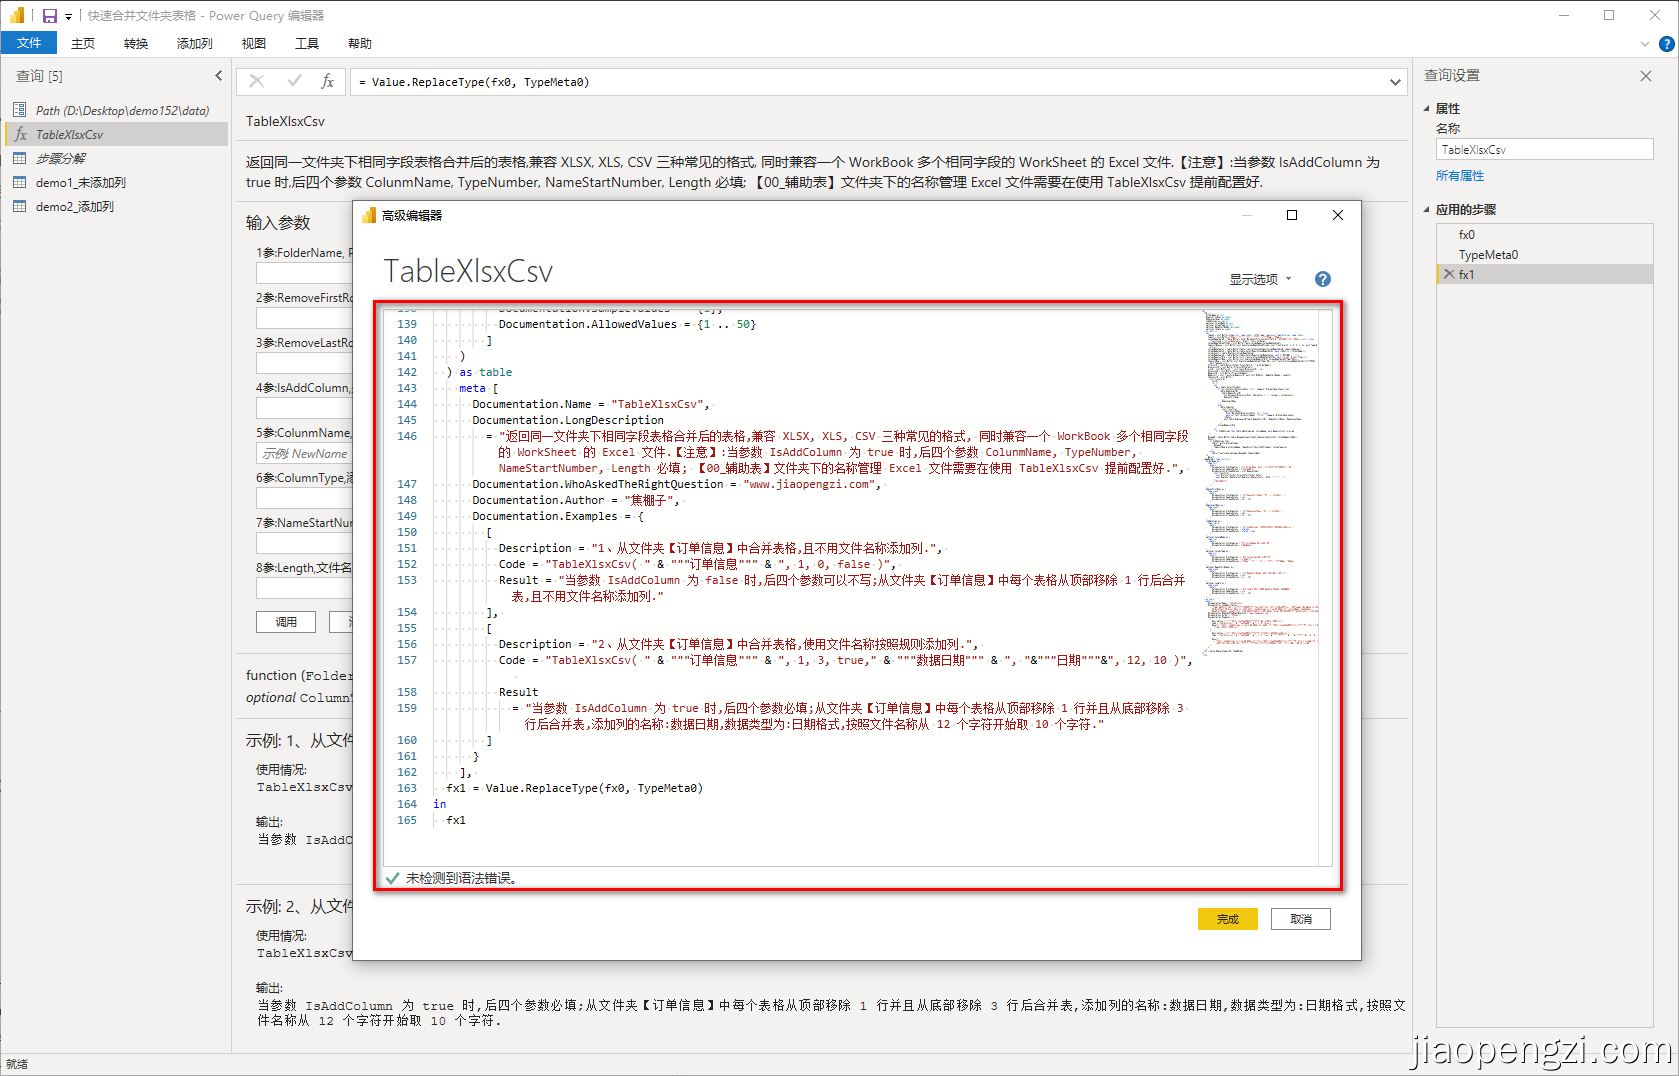Image resolution: width=1679 pixels, height=1076 pixels.
Task: Open 显示选项 dropdown in advanced editor
Action: 1260,279
